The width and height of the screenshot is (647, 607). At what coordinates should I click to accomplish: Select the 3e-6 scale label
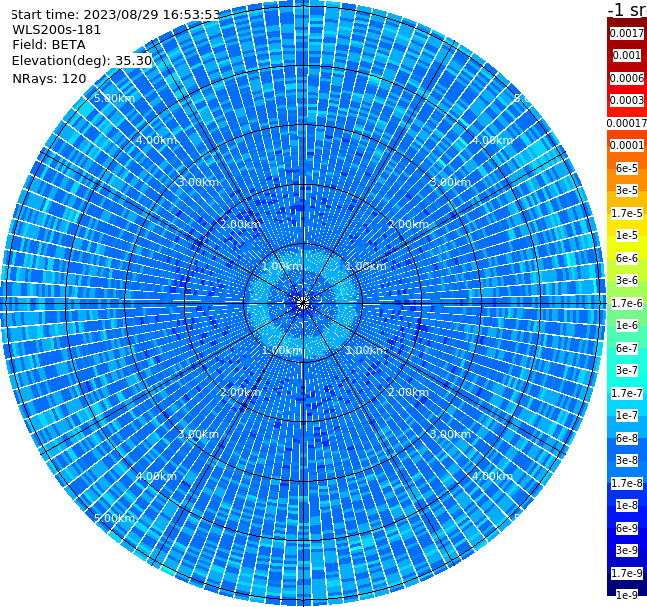(627, 280)
